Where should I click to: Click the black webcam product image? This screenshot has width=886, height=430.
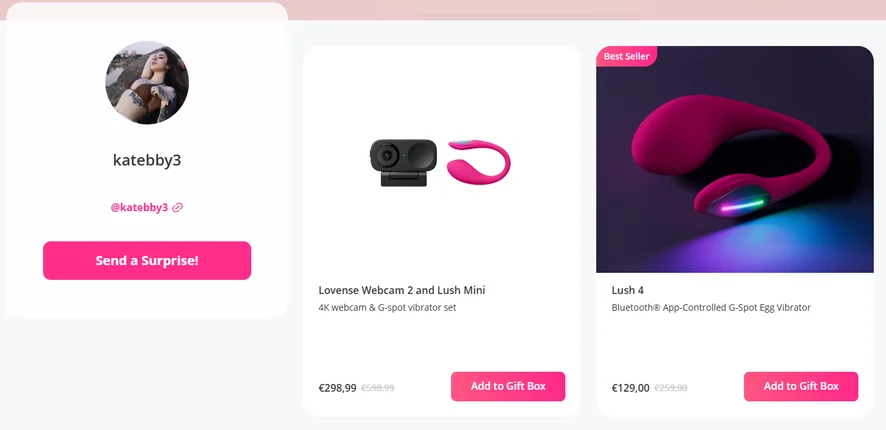coord(403,163)
